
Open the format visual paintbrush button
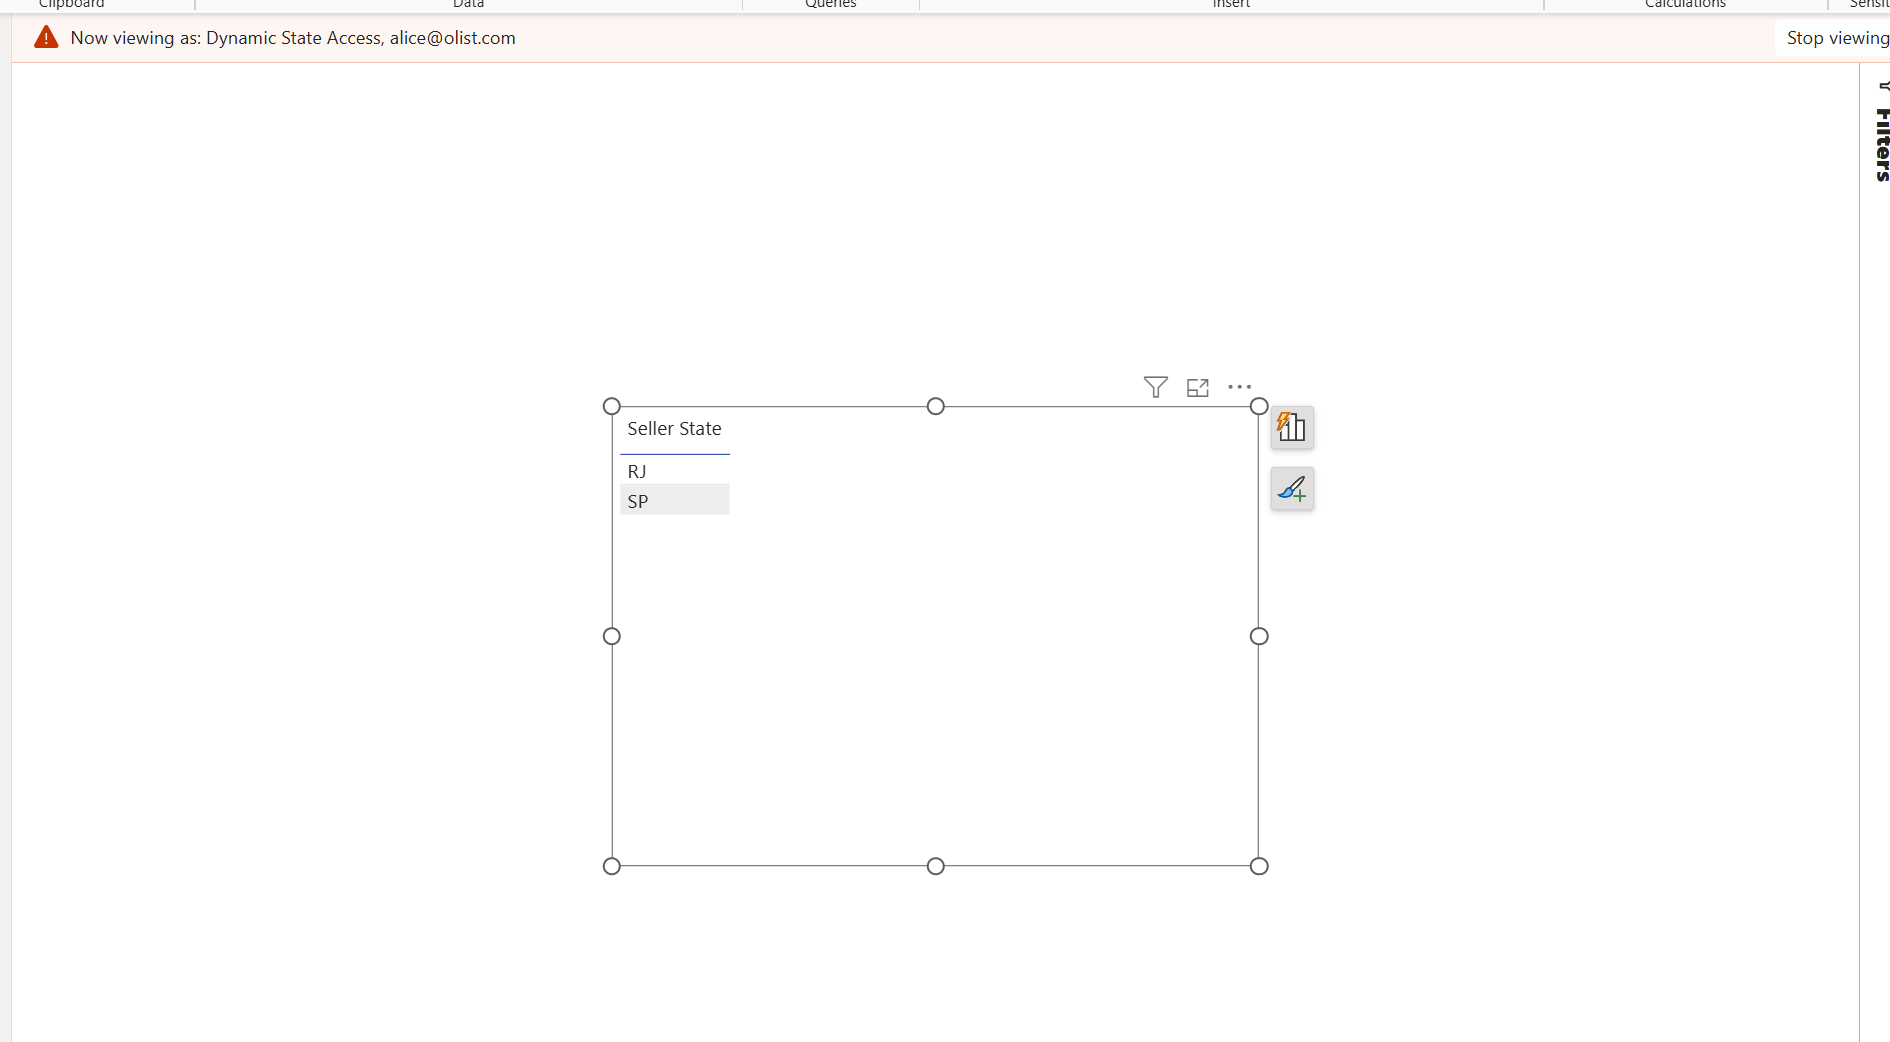(1292, 489)
